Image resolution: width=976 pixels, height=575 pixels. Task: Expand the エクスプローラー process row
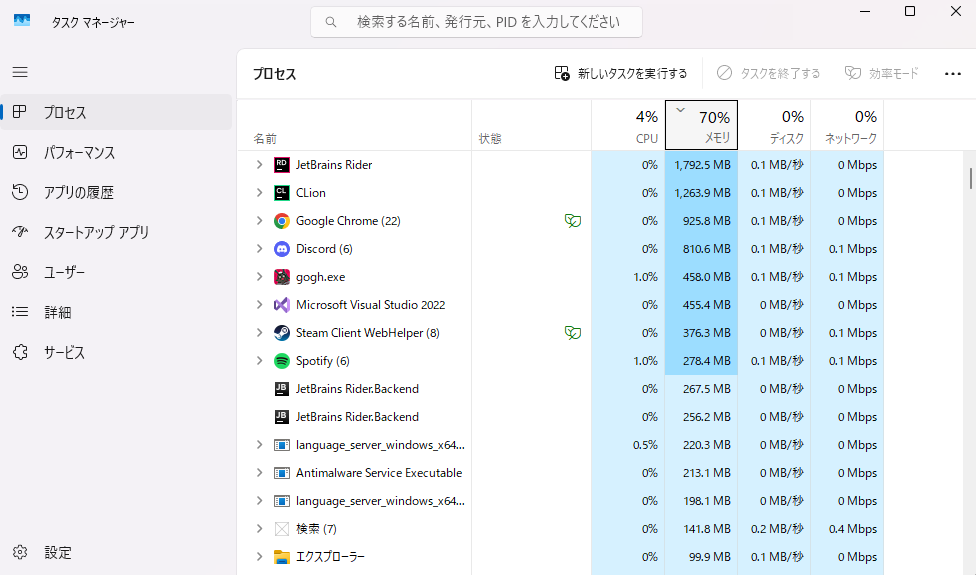tap(259, 557)
